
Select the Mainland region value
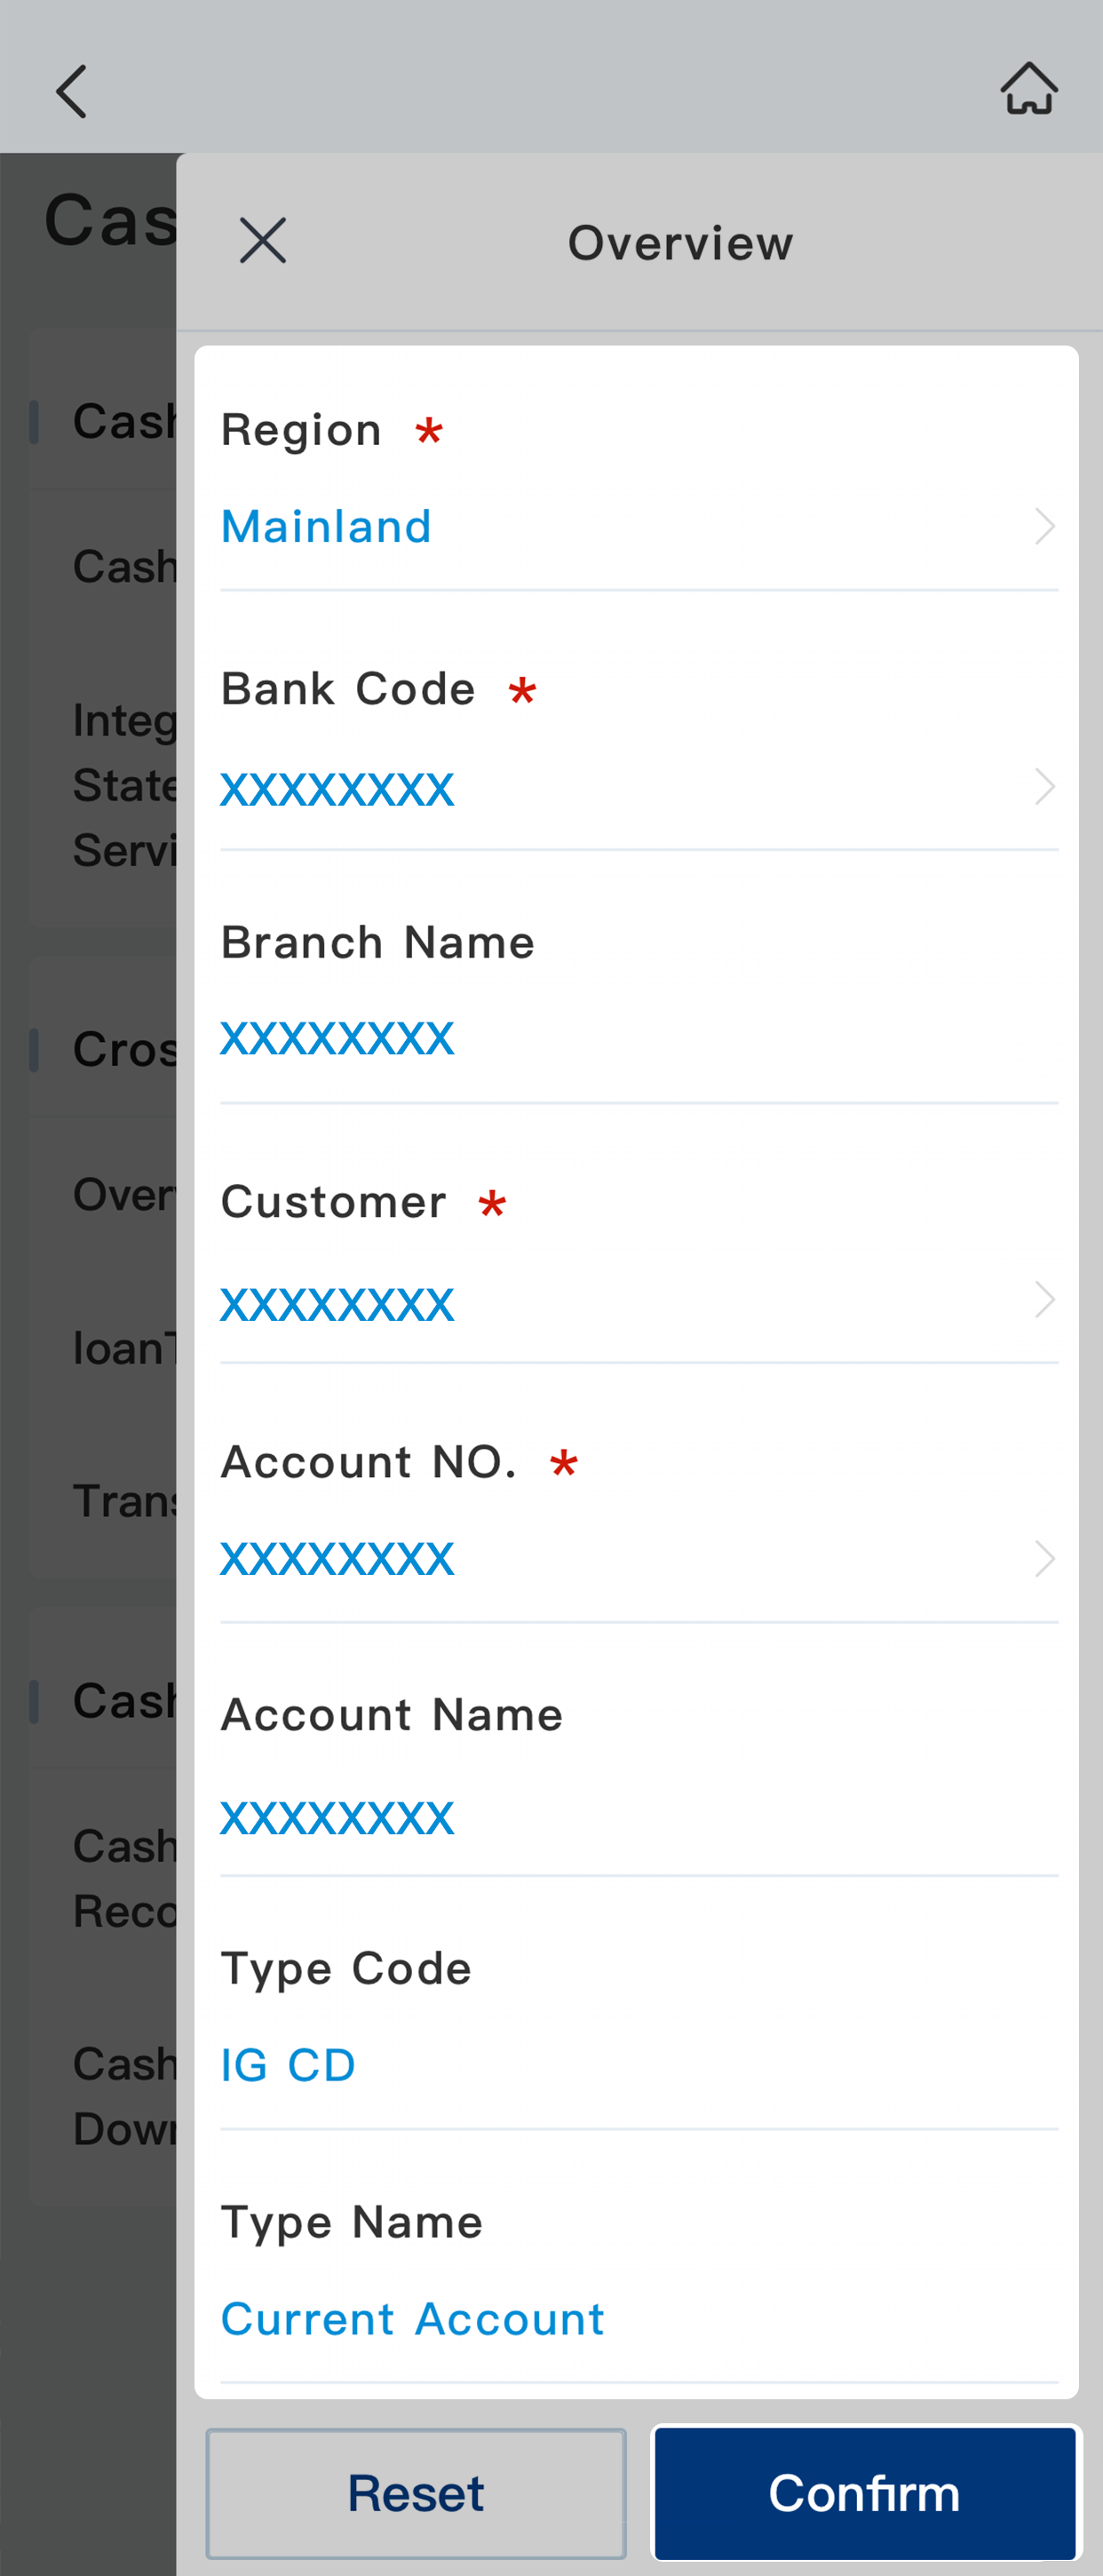pos(326,527)
